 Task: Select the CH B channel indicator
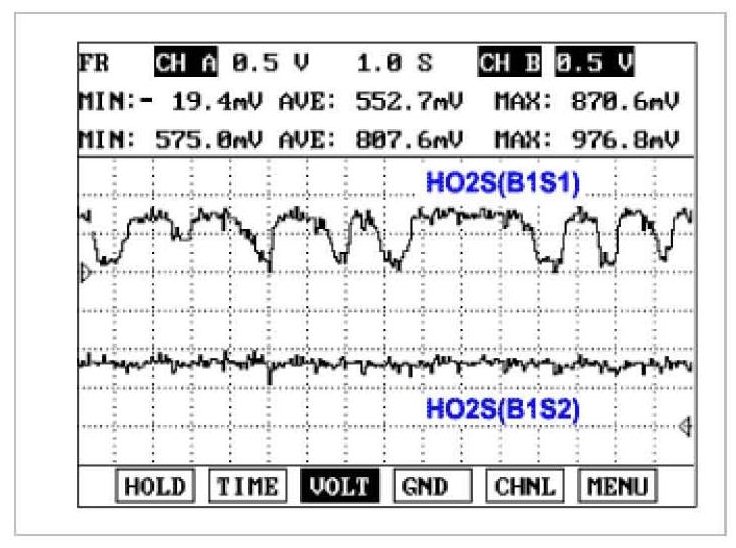(x=511, y=64)
